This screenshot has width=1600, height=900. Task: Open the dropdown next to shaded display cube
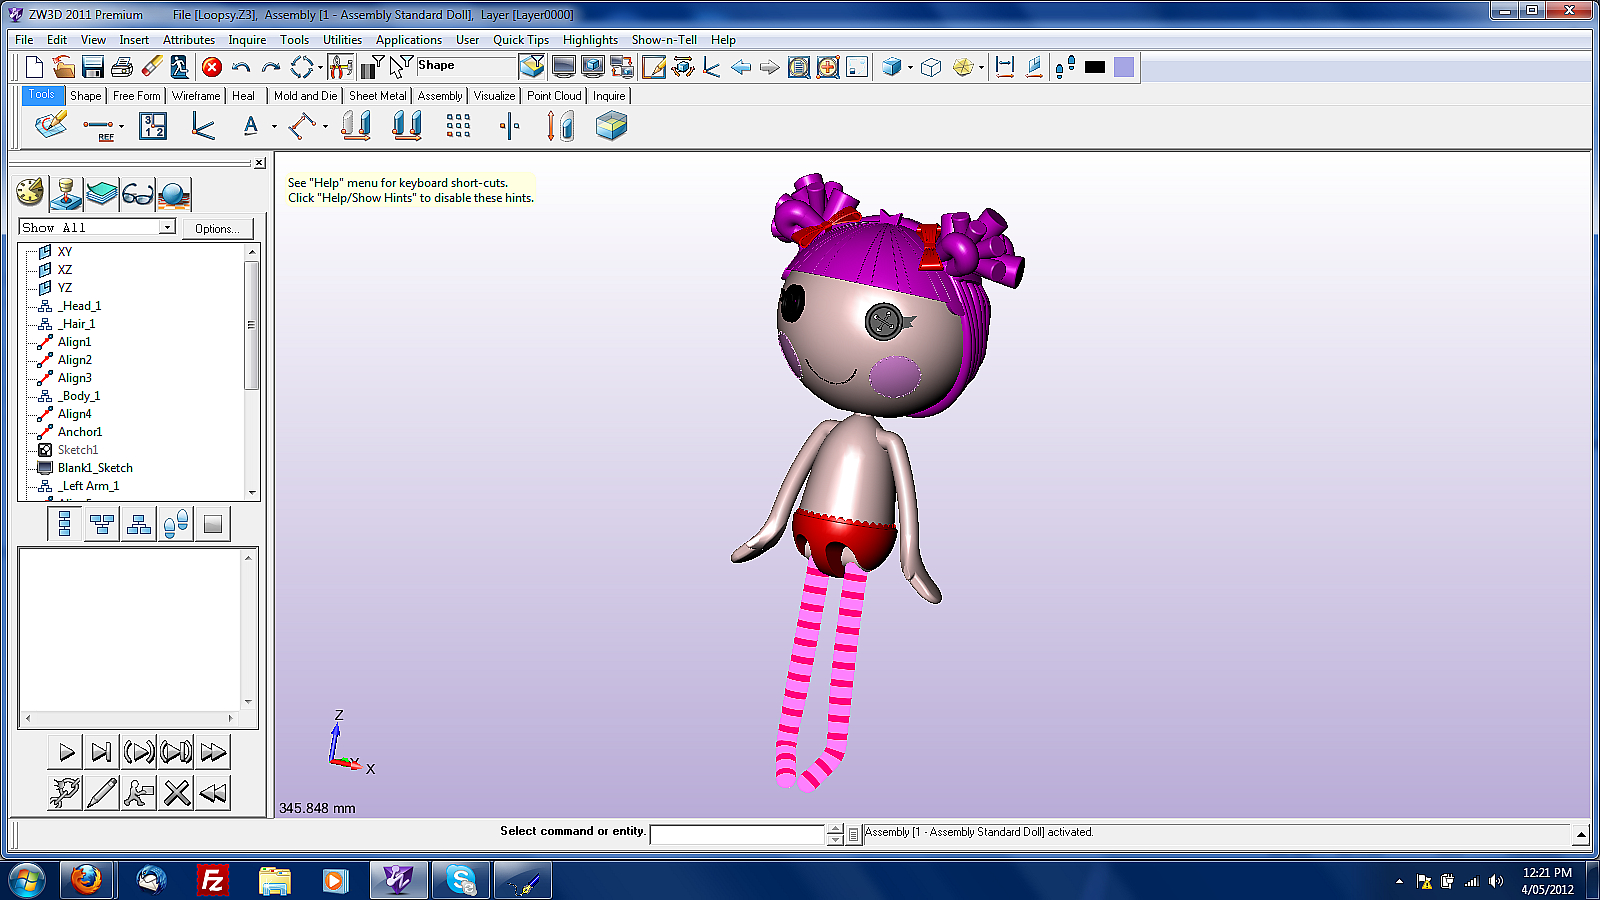(910, 67)
